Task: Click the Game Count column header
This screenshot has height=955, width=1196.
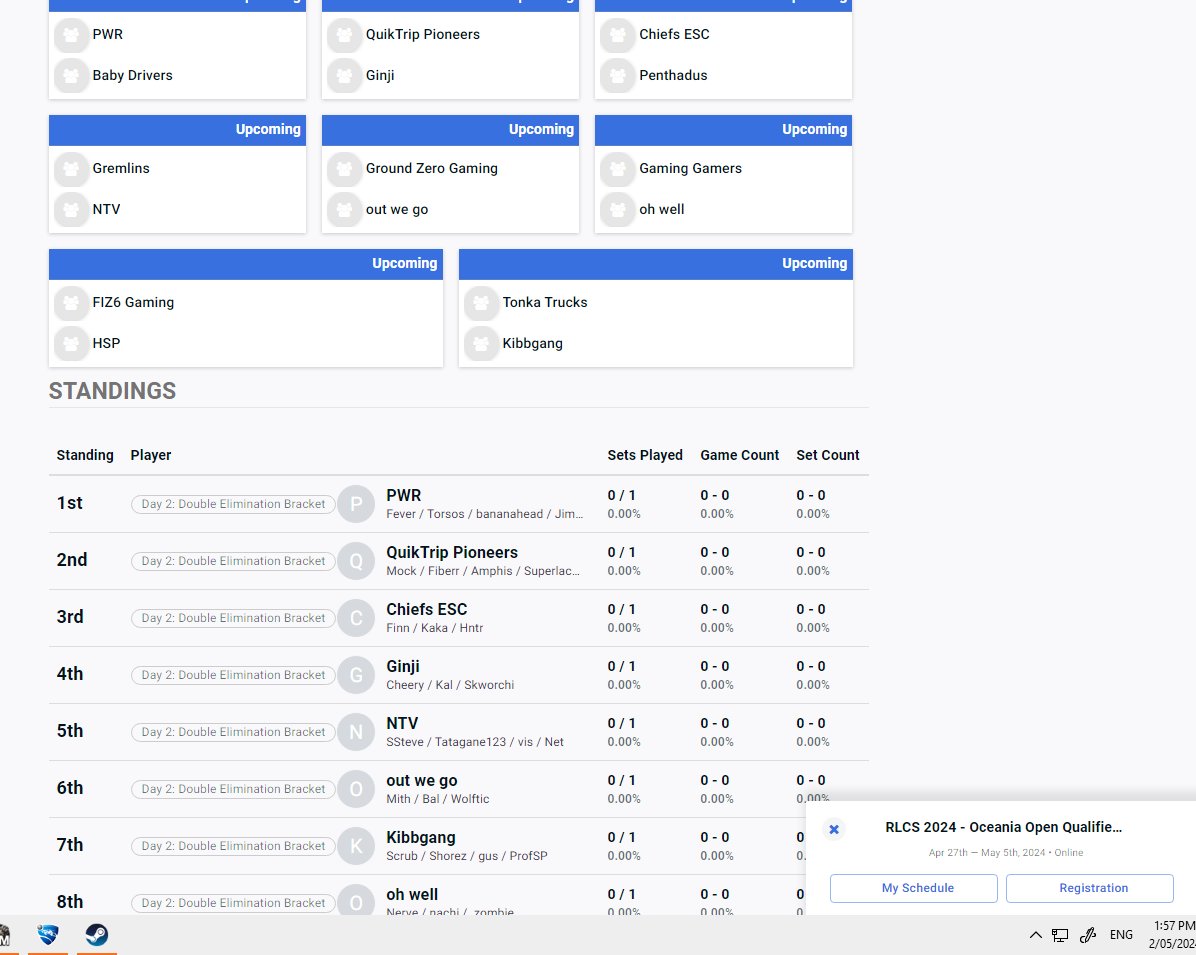Action: (x=739, y=455)
